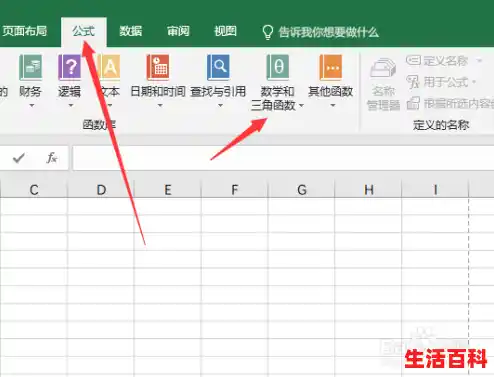
Task: Switch to the 视图 tab
Action: [x=225, y=31]
